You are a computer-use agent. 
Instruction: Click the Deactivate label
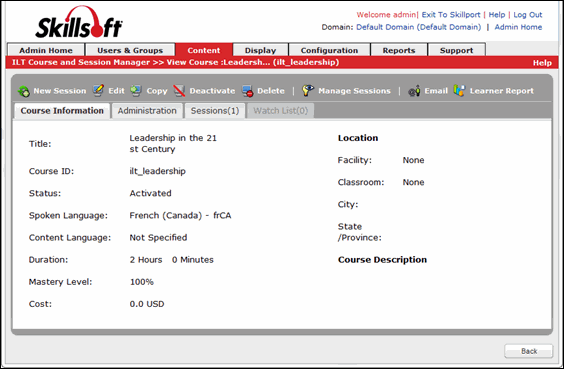coord(212,91)
